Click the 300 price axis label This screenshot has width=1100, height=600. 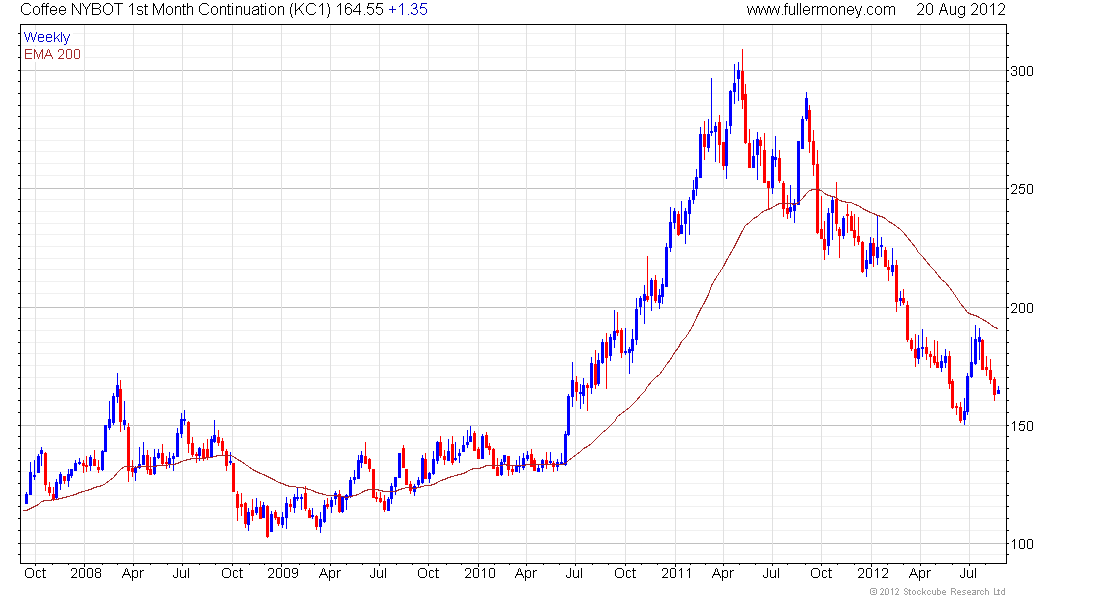(1020, 72)
